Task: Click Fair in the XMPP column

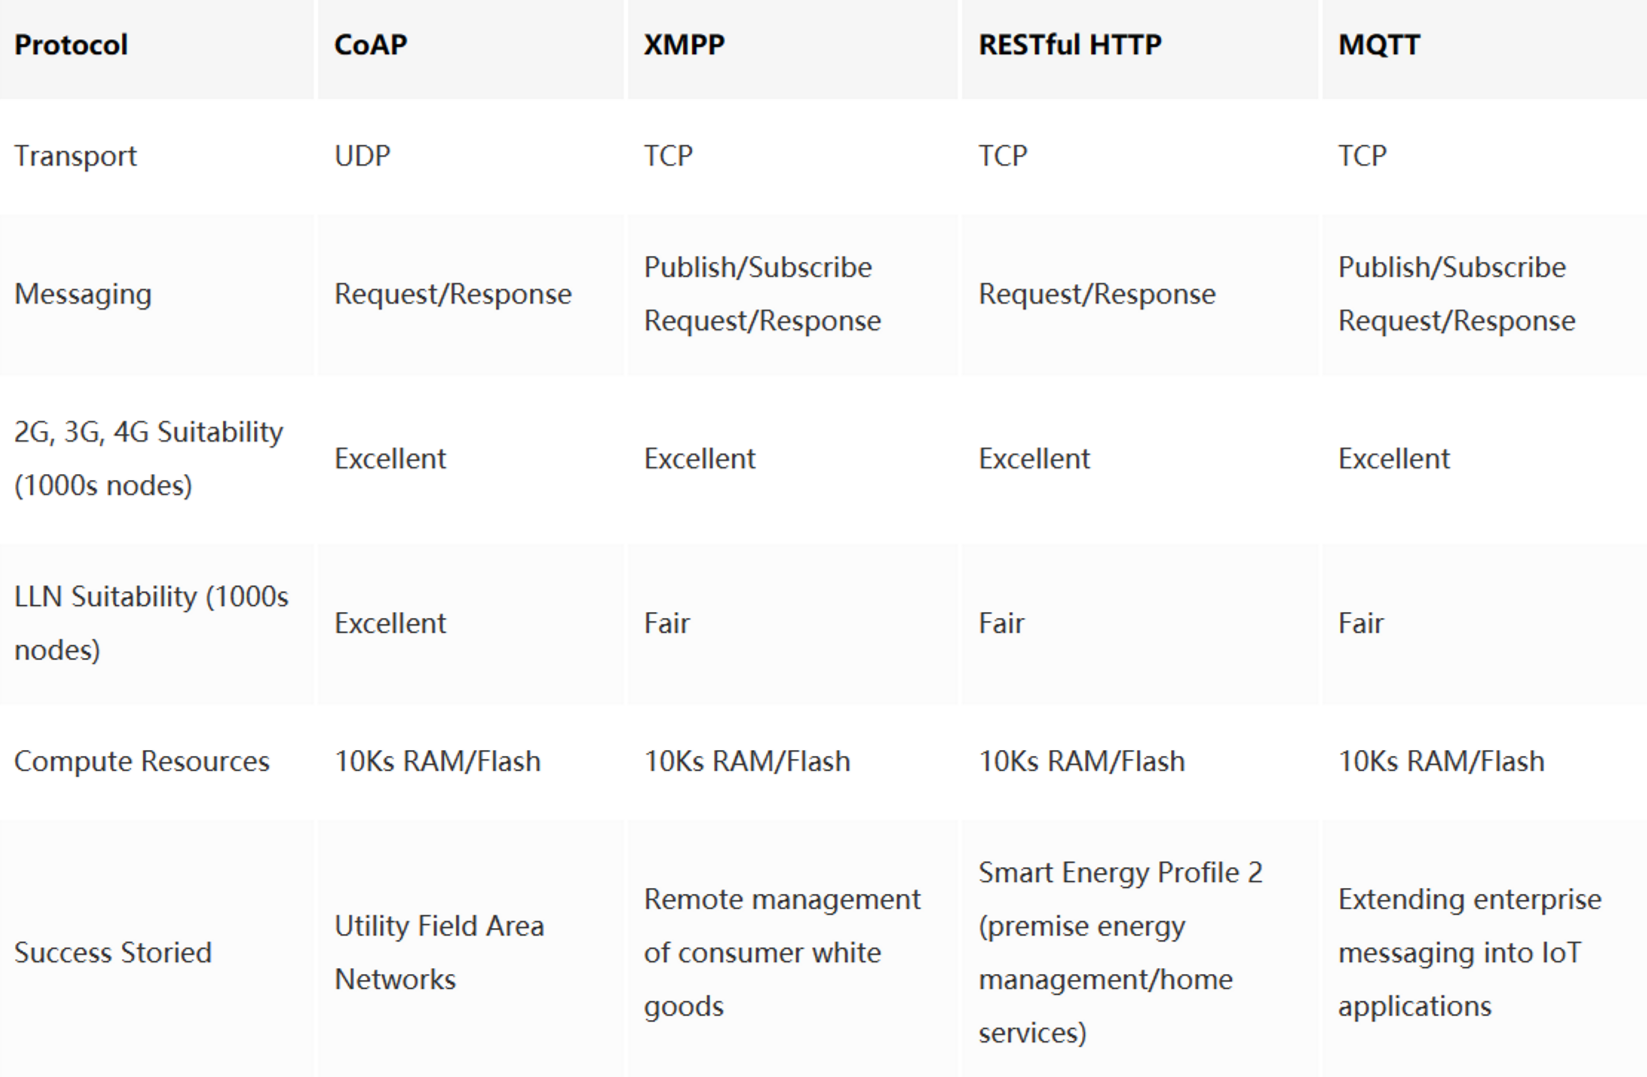Action: coord(666,623)
